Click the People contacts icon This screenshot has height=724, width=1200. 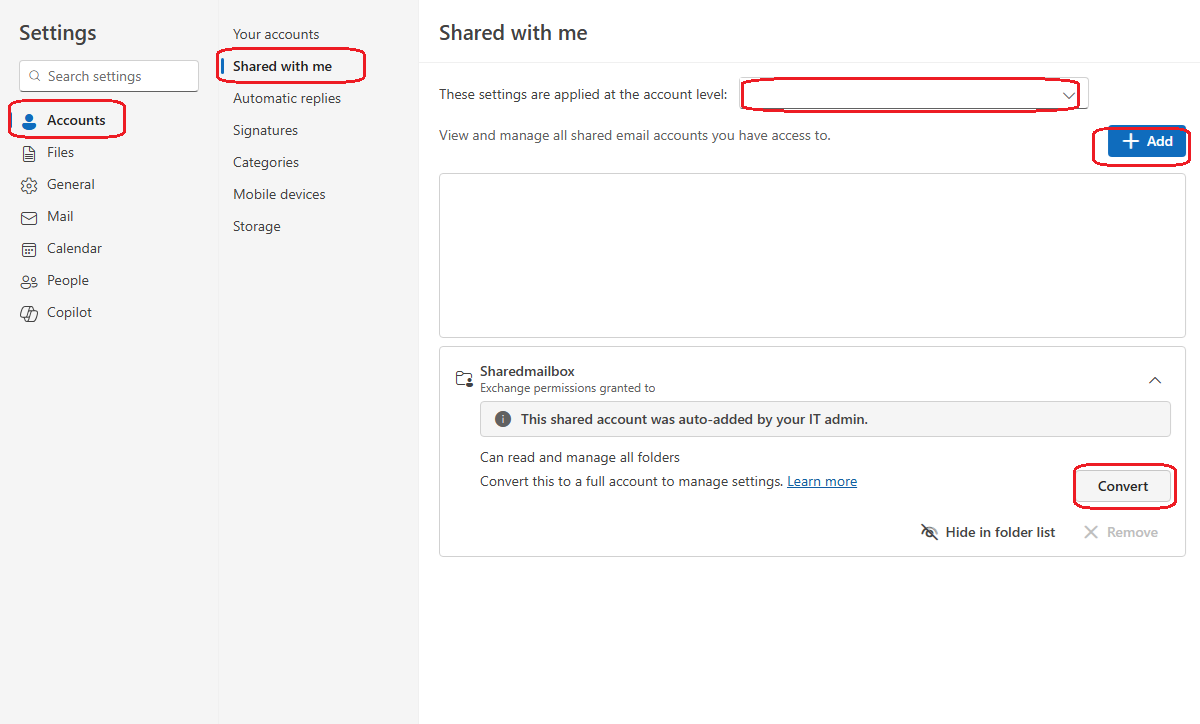[29, 281]
